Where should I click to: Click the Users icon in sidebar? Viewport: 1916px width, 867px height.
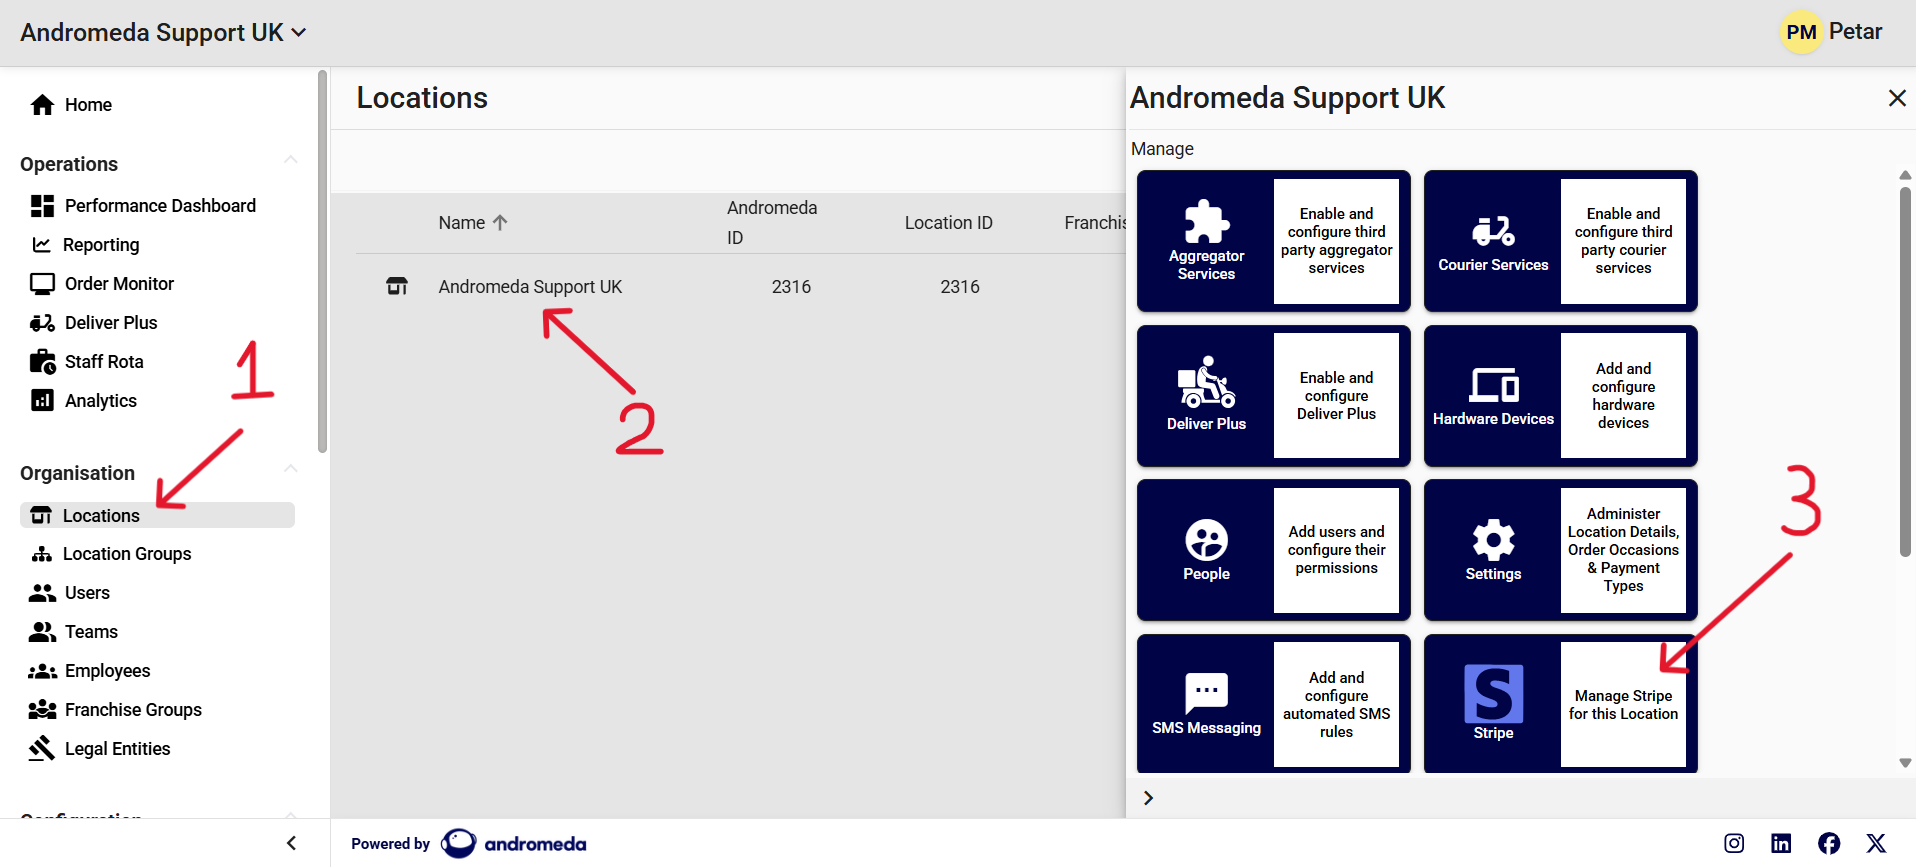tap(42, 593)
